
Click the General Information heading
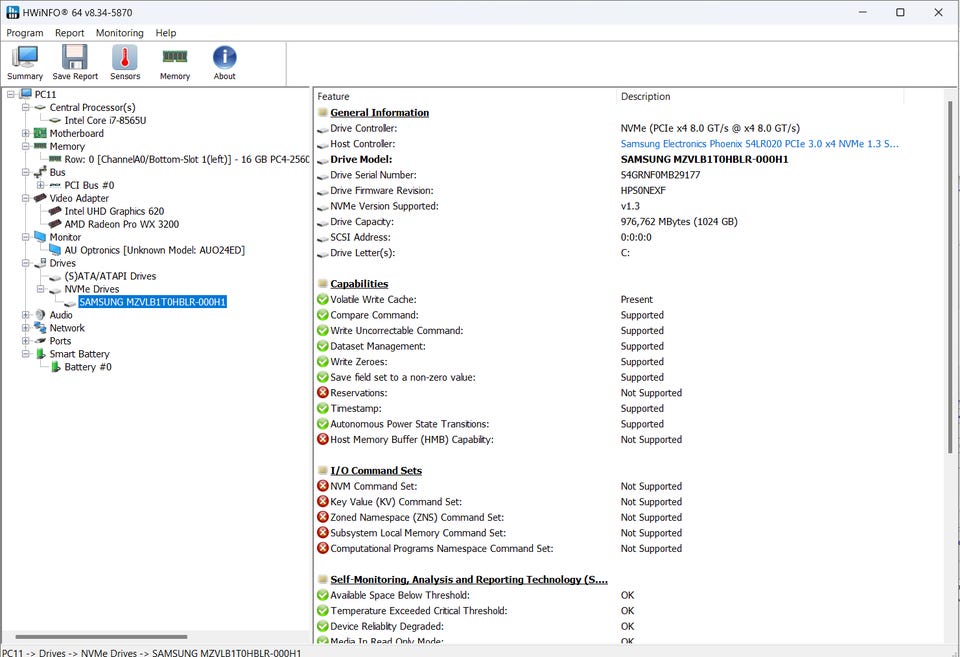pyautogui.click(x=379, y=112)
